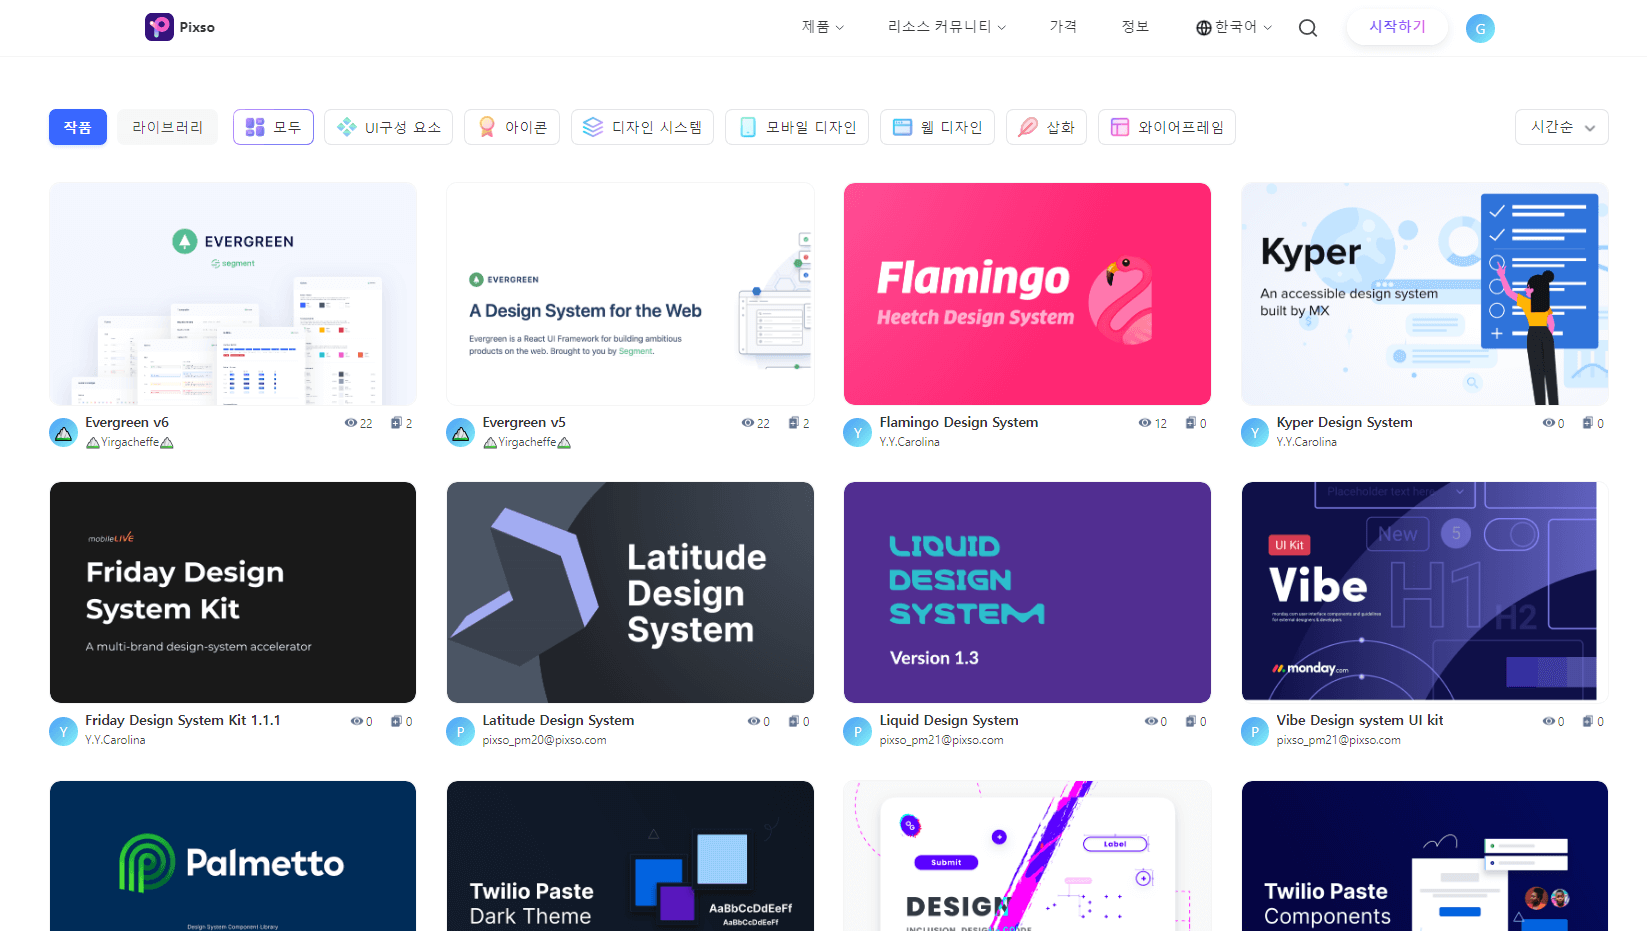Open the Kyper Design System title link
1647x931 pixels.
pyautogui.click(x=1345, y=422)
